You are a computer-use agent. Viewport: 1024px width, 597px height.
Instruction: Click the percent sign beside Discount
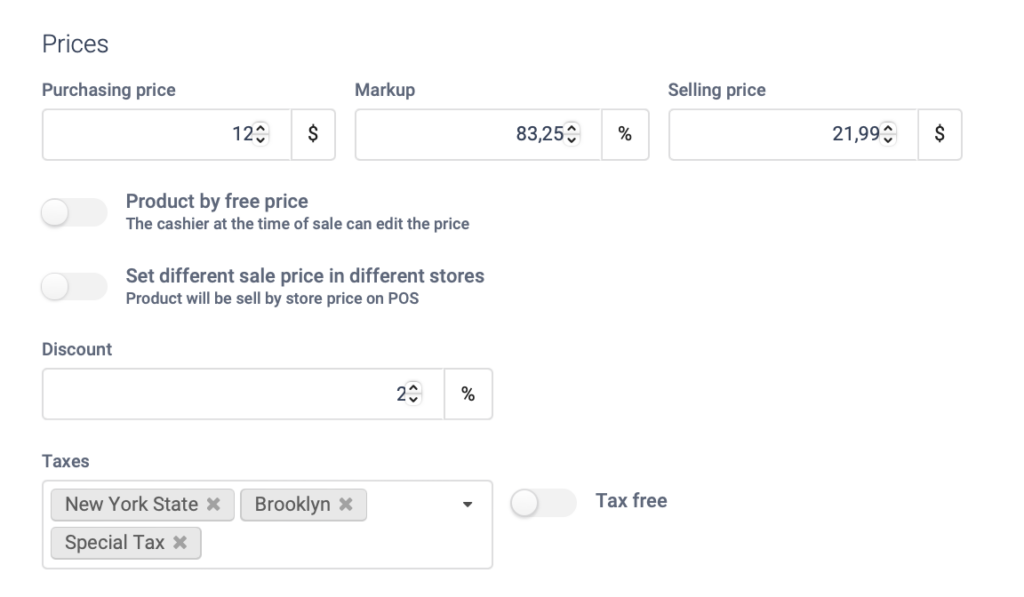(468, 394)
